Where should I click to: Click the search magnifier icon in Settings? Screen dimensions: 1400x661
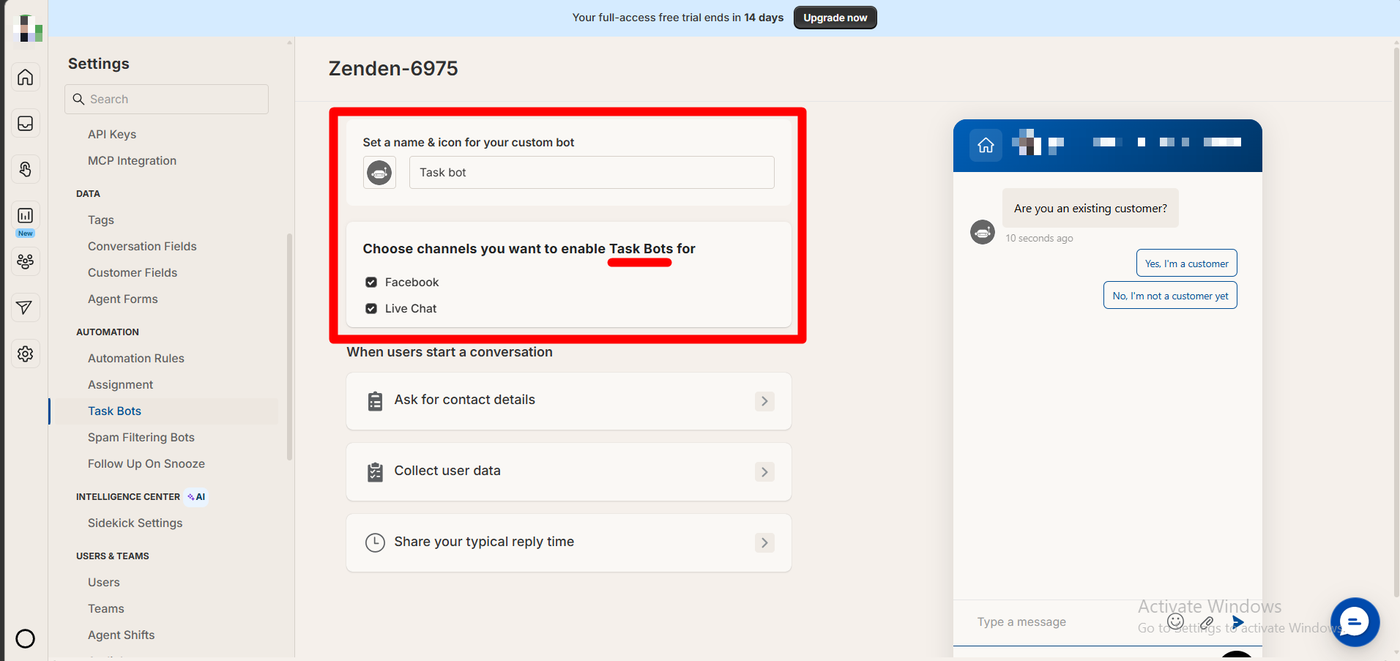click(x=78, y=99)
